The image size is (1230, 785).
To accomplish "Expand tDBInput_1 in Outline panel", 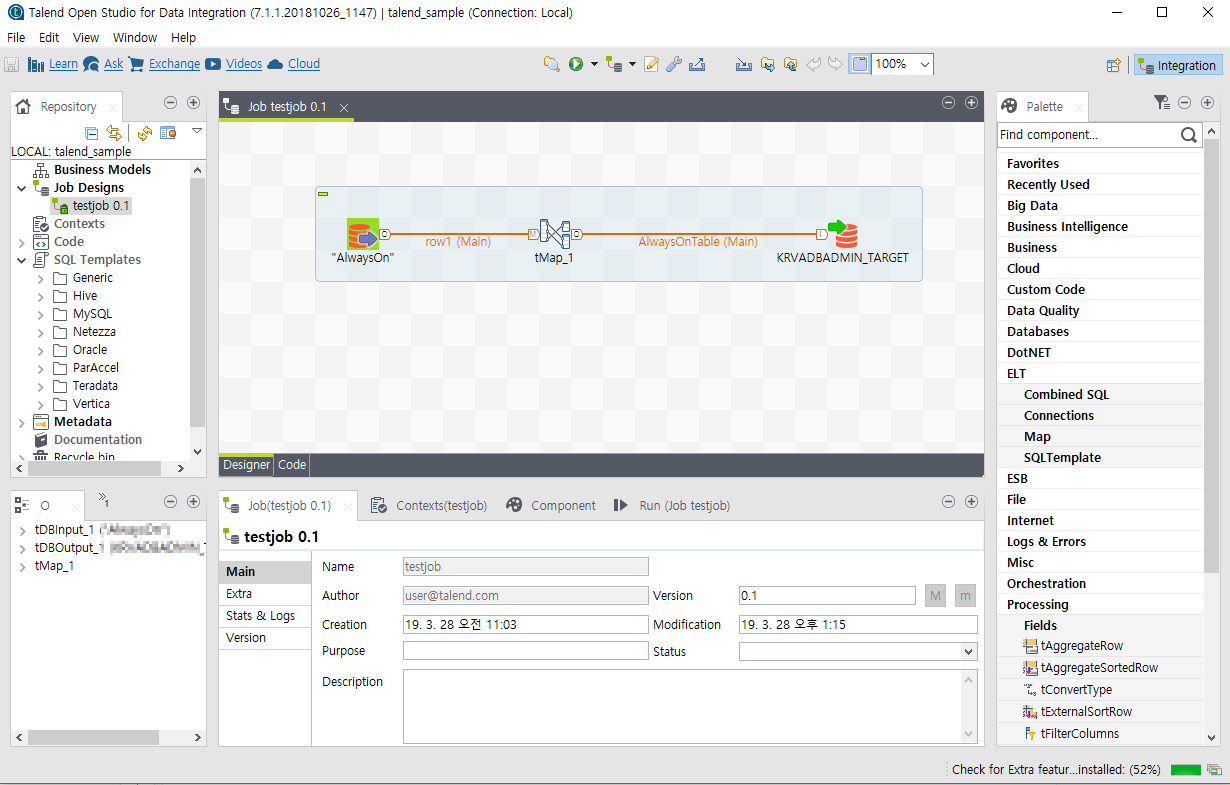I will coord(23,530).
